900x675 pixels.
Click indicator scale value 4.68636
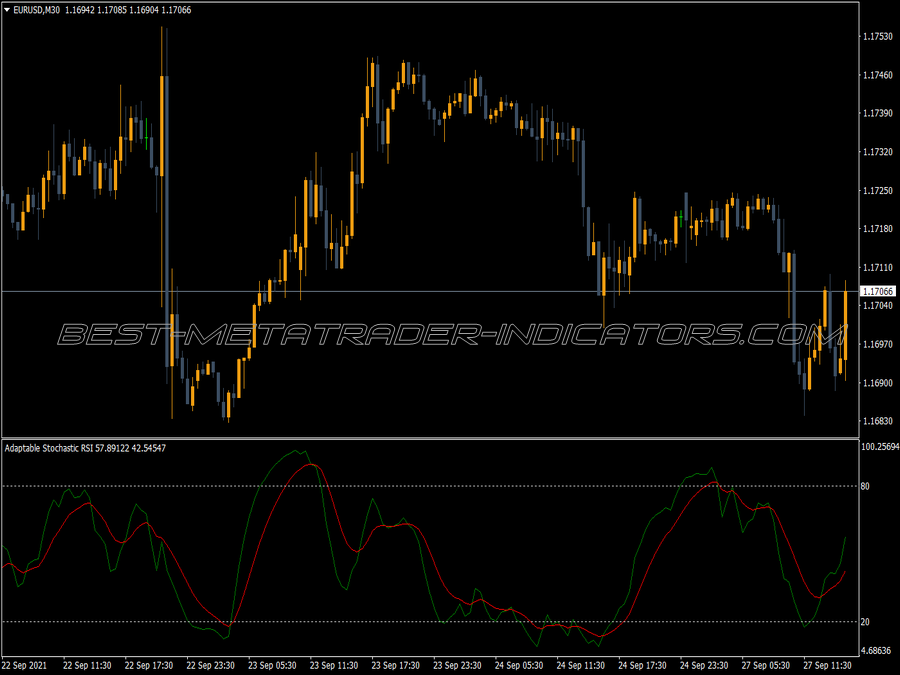(x=876, y=650)
